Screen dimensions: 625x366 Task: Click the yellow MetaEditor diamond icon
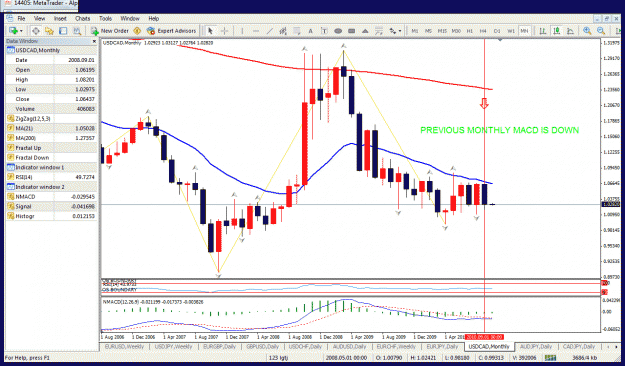point(137,31)
